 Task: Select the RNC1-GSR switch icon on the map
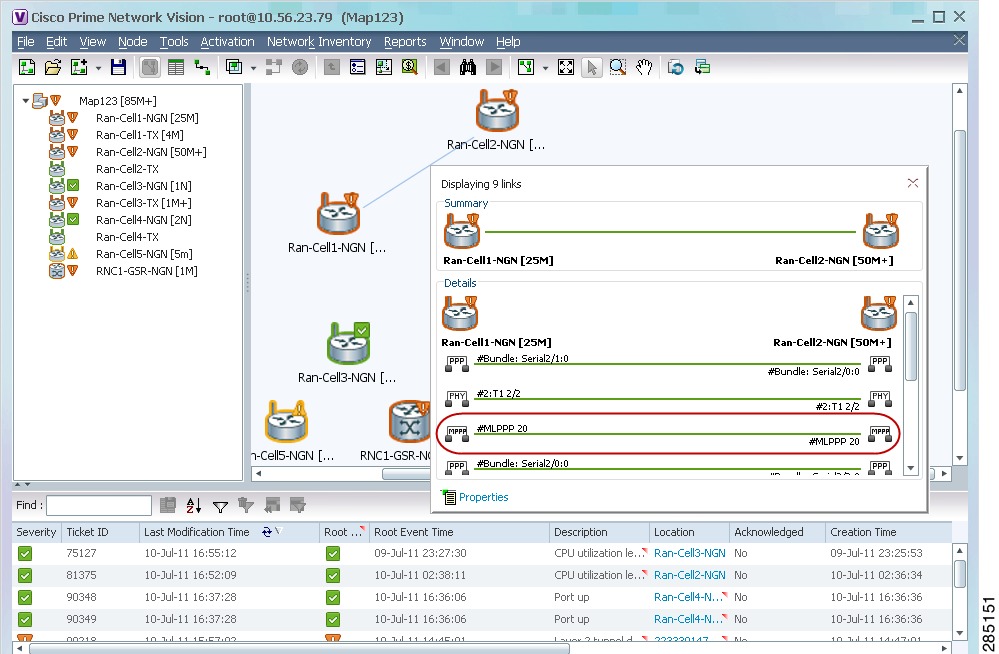pos(409,421)
